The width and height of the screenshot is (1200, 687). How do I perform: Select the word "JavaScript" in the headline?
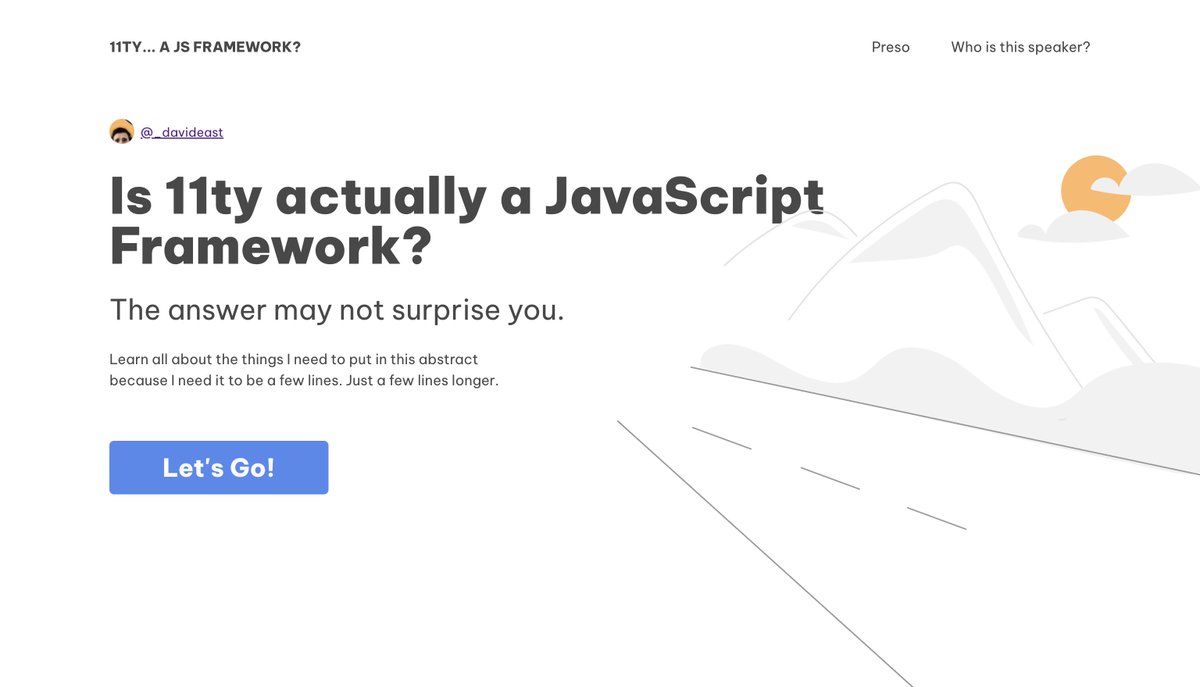point(684,196)
